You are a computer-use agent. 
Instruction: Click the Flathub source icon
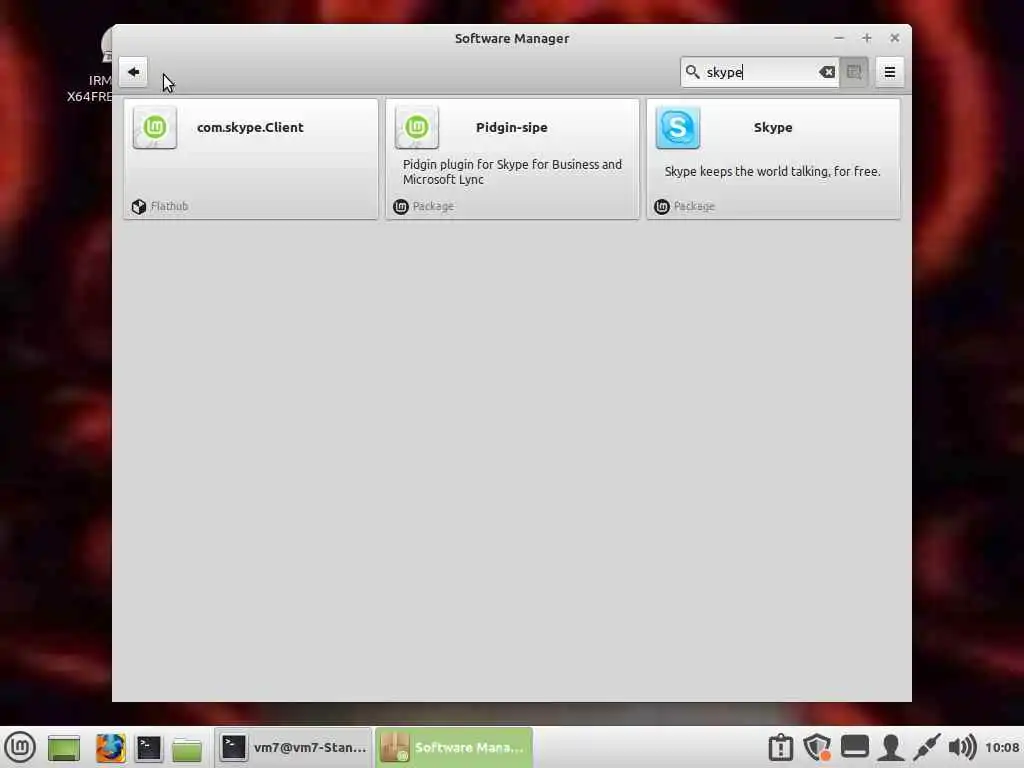point(138,206)
